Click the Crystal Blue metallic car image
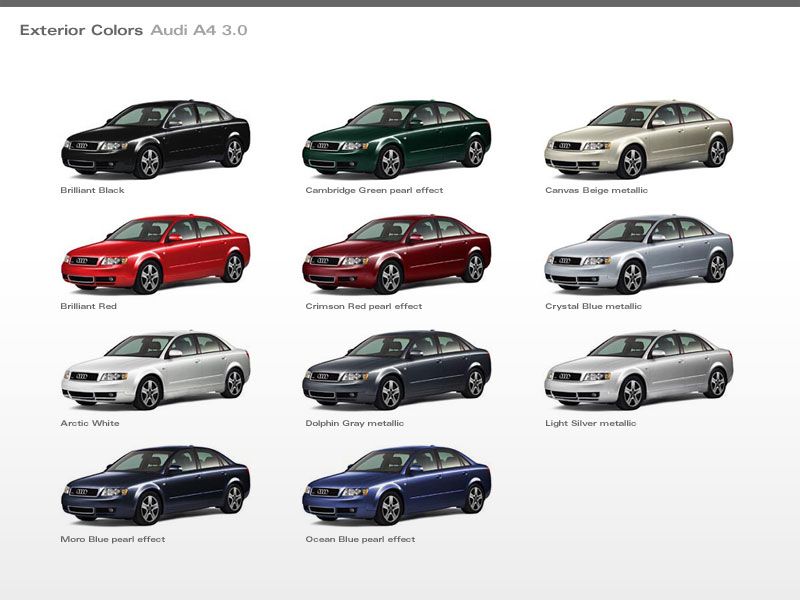 [638, 255]
